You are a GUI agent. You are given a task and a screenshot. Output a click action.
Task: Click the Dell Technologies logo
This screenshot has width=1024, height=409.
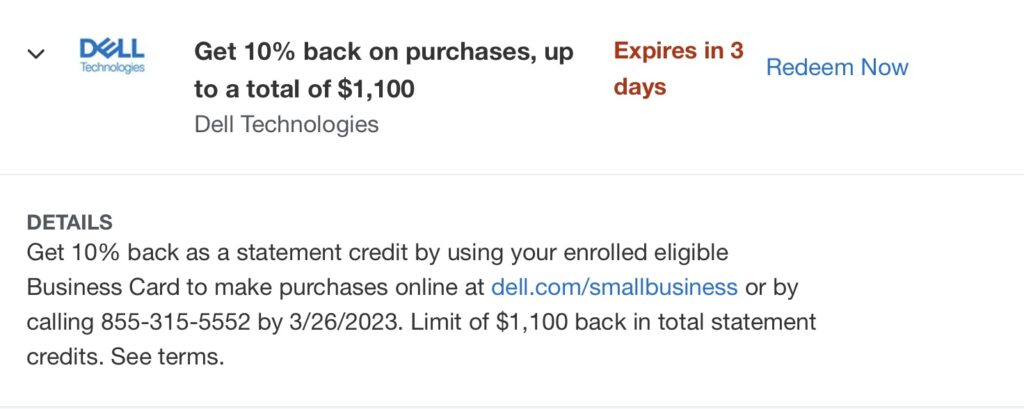pyautogui.click(x=112, y=56)
